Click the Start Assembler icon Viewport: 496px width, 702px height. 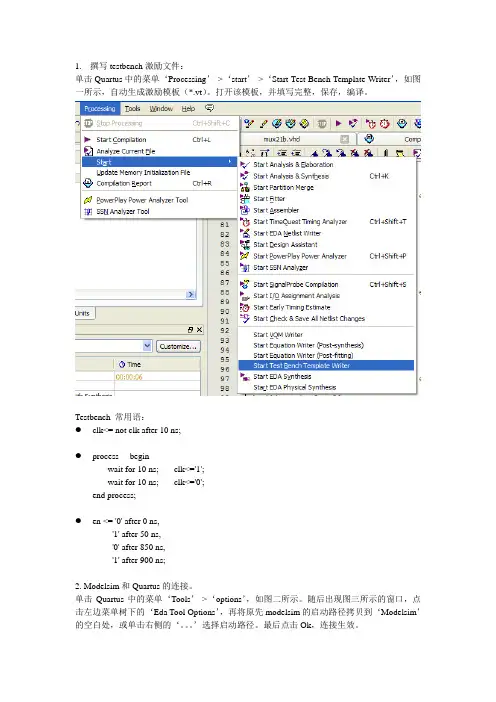(245, 210)
